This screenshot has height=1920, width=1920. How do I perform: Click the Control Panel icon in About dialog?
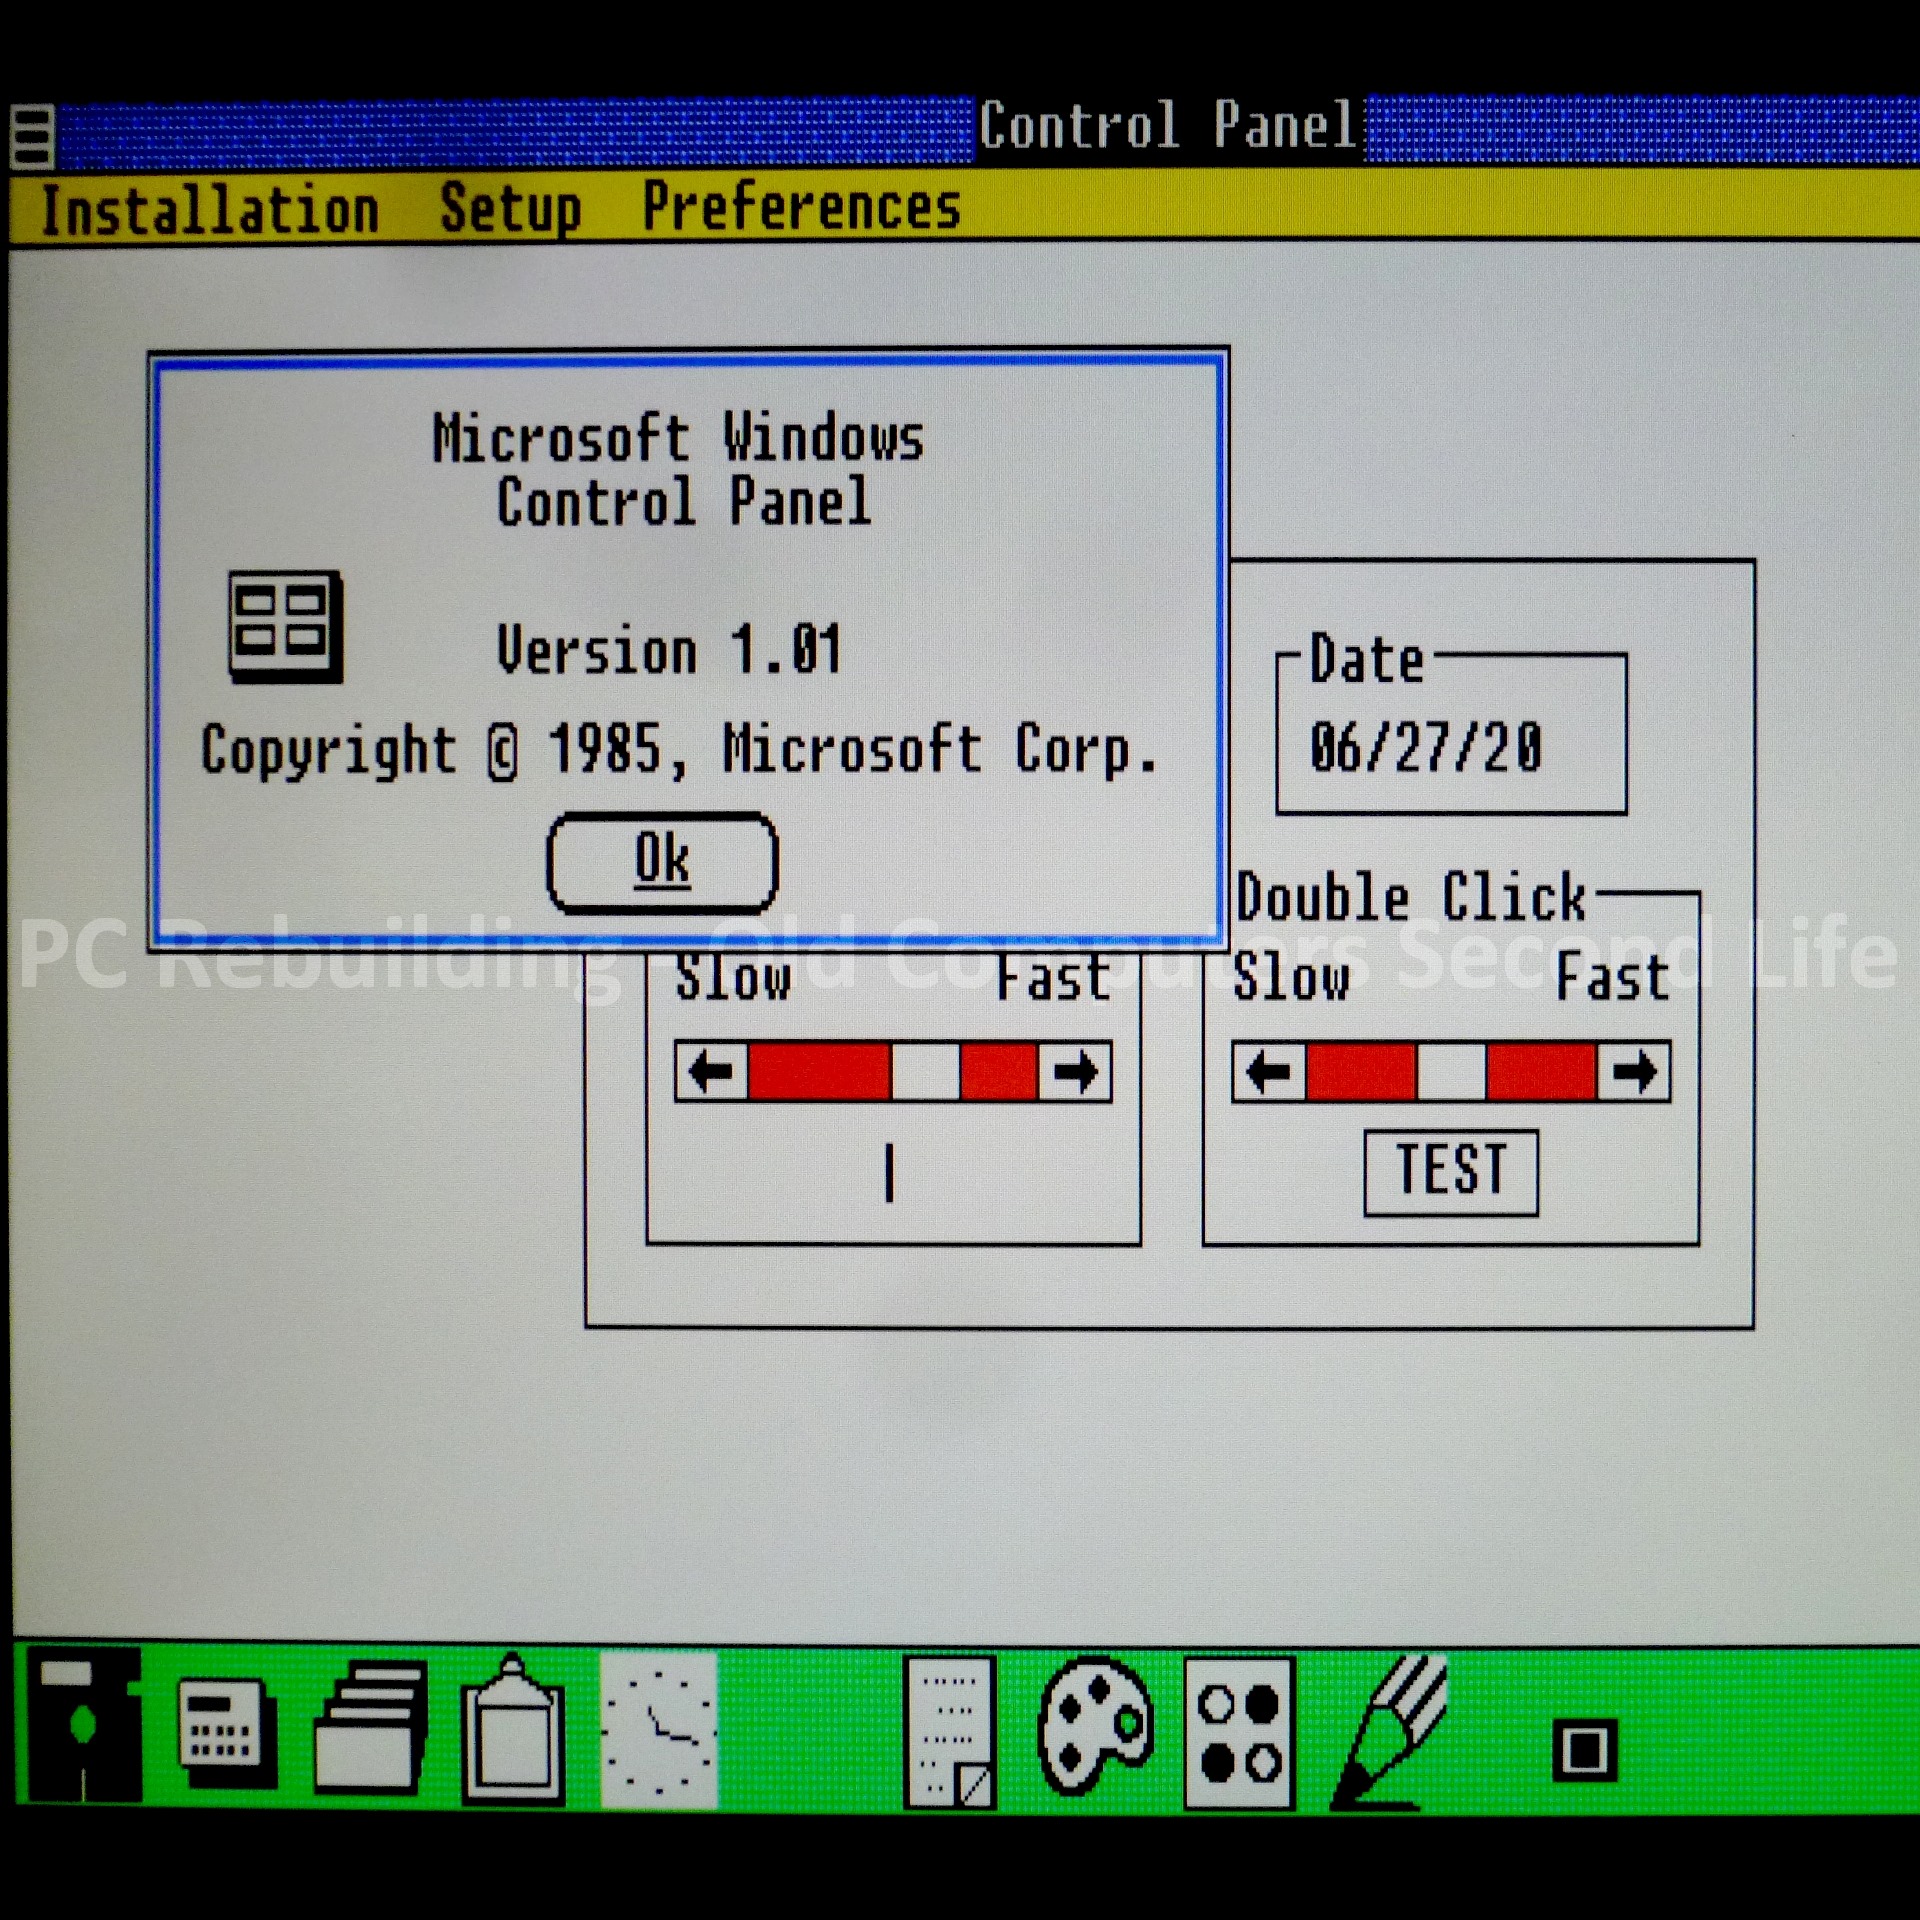click(x=285, y=627)
